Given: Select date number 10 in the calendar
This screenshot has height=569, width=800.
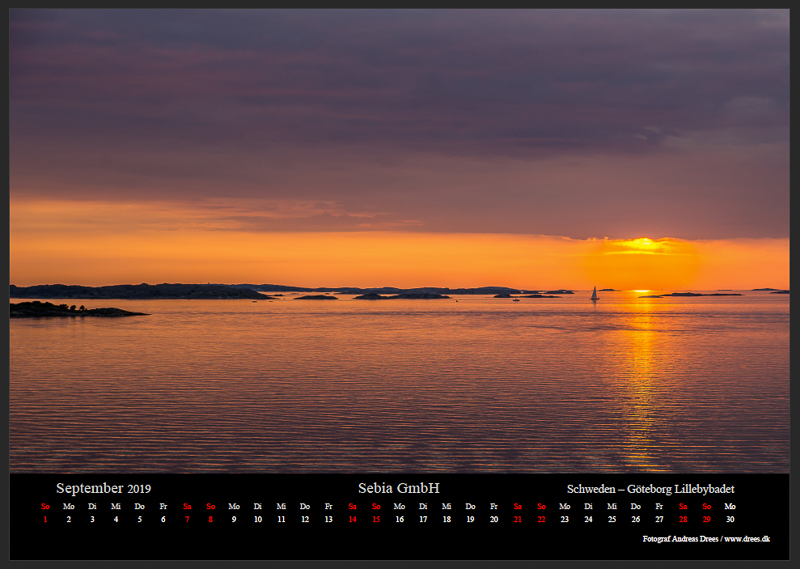Looking at the screenshot, I should point(258,519).
